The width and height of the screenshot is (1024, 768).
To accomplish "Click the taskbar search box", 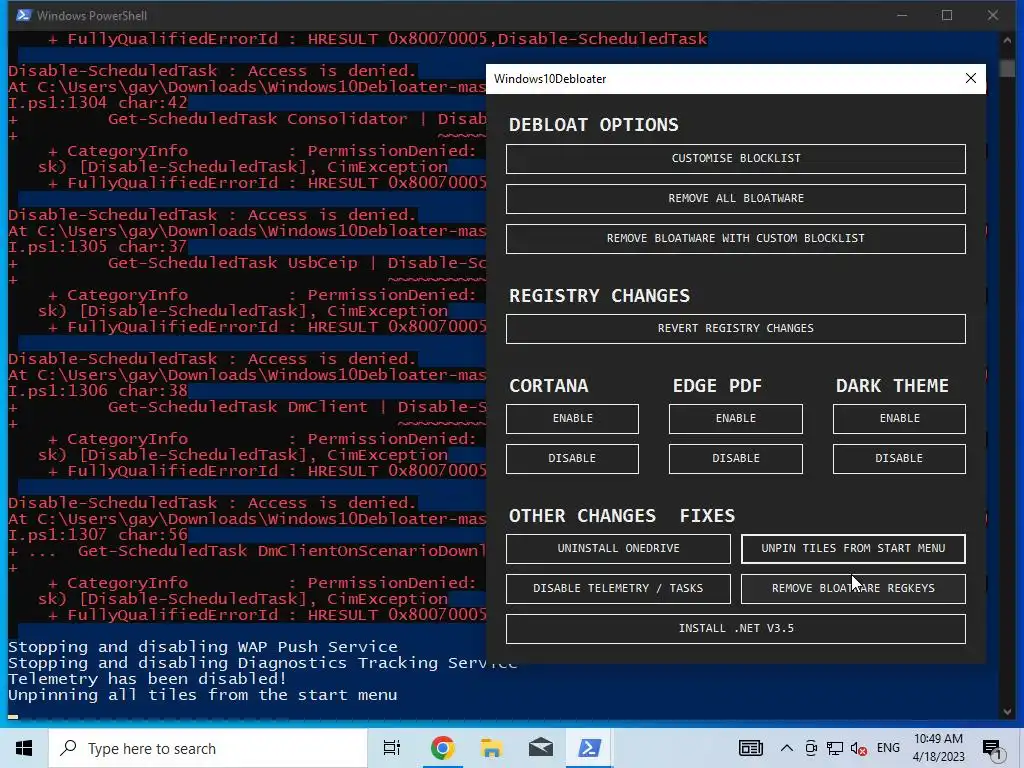I will (208, 748).
